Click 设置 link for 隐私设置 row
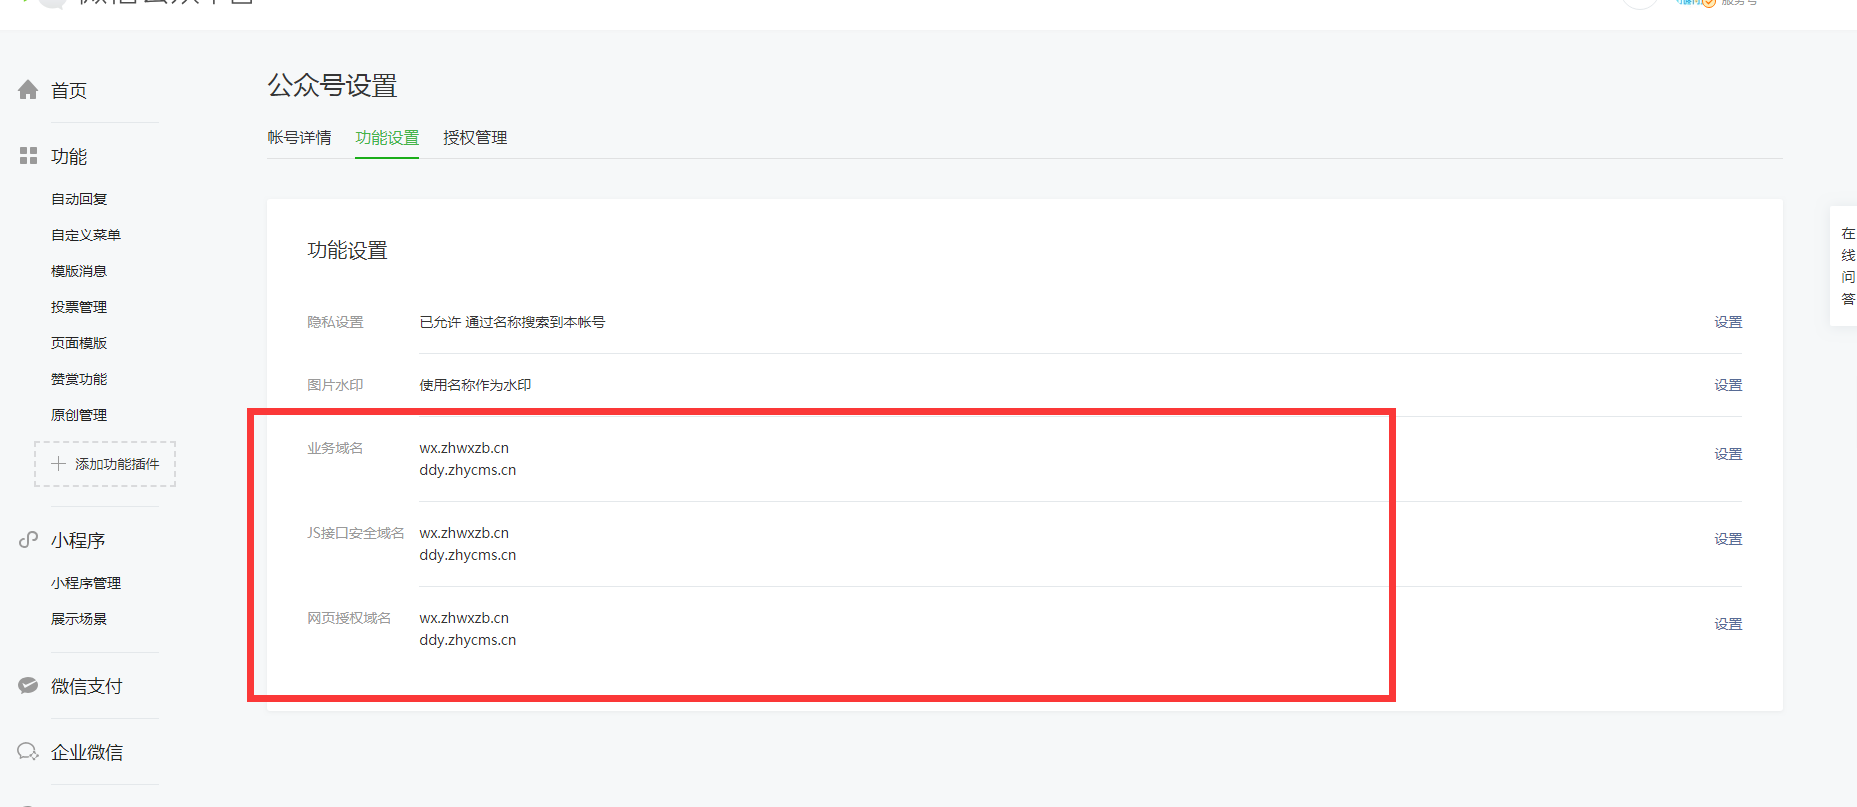 coord(1728,322)
